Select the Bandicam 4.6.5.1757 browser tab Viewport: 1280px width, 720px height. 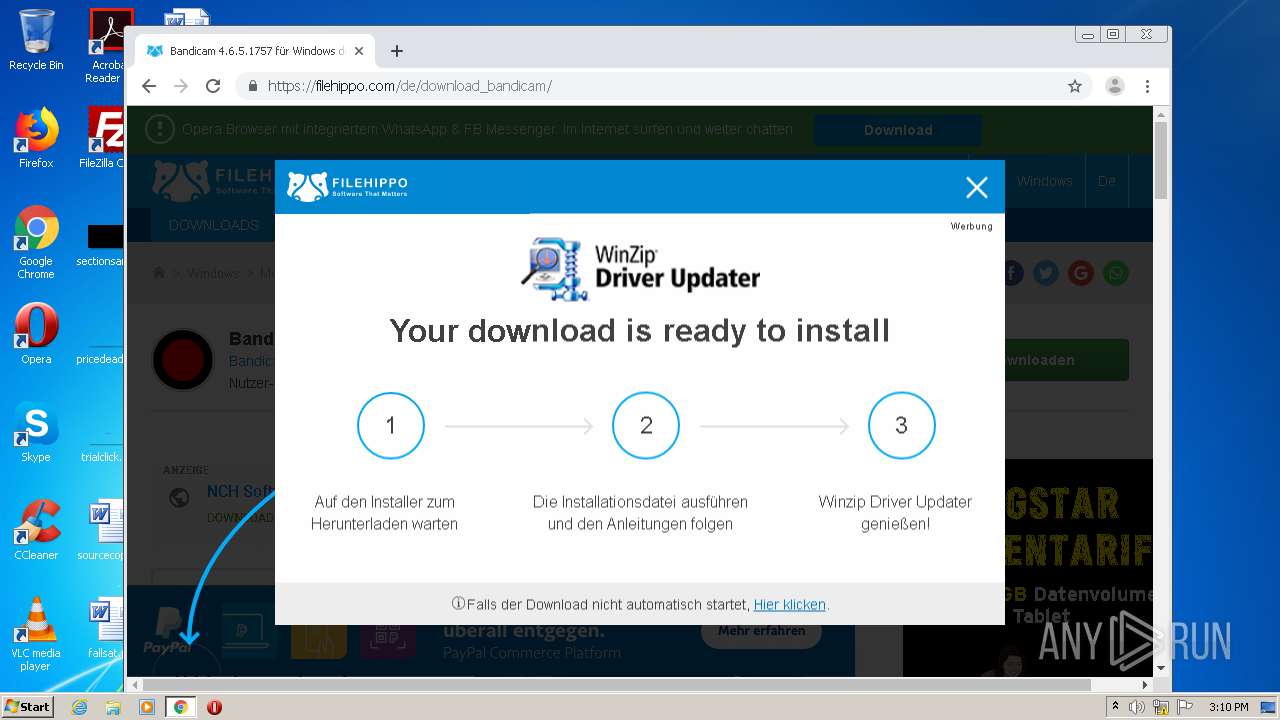tap(256, 51)
